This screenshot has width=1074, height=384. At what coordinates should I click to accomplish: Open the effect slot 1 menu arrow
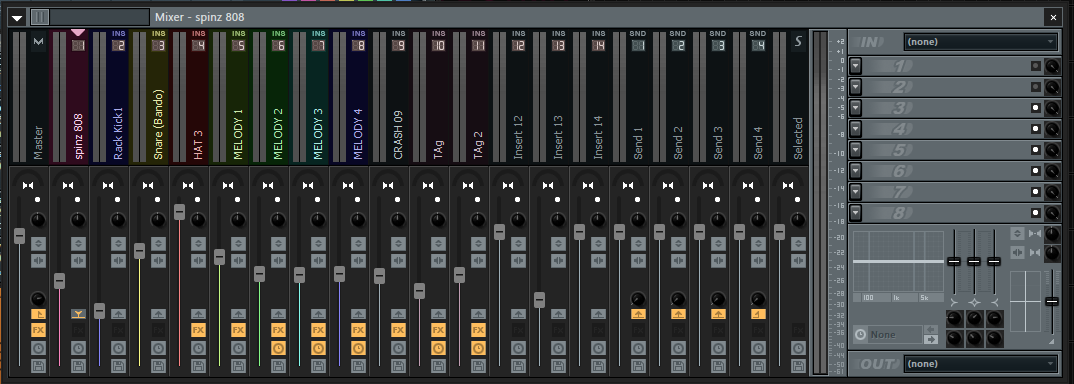click(x=856, y=67)
